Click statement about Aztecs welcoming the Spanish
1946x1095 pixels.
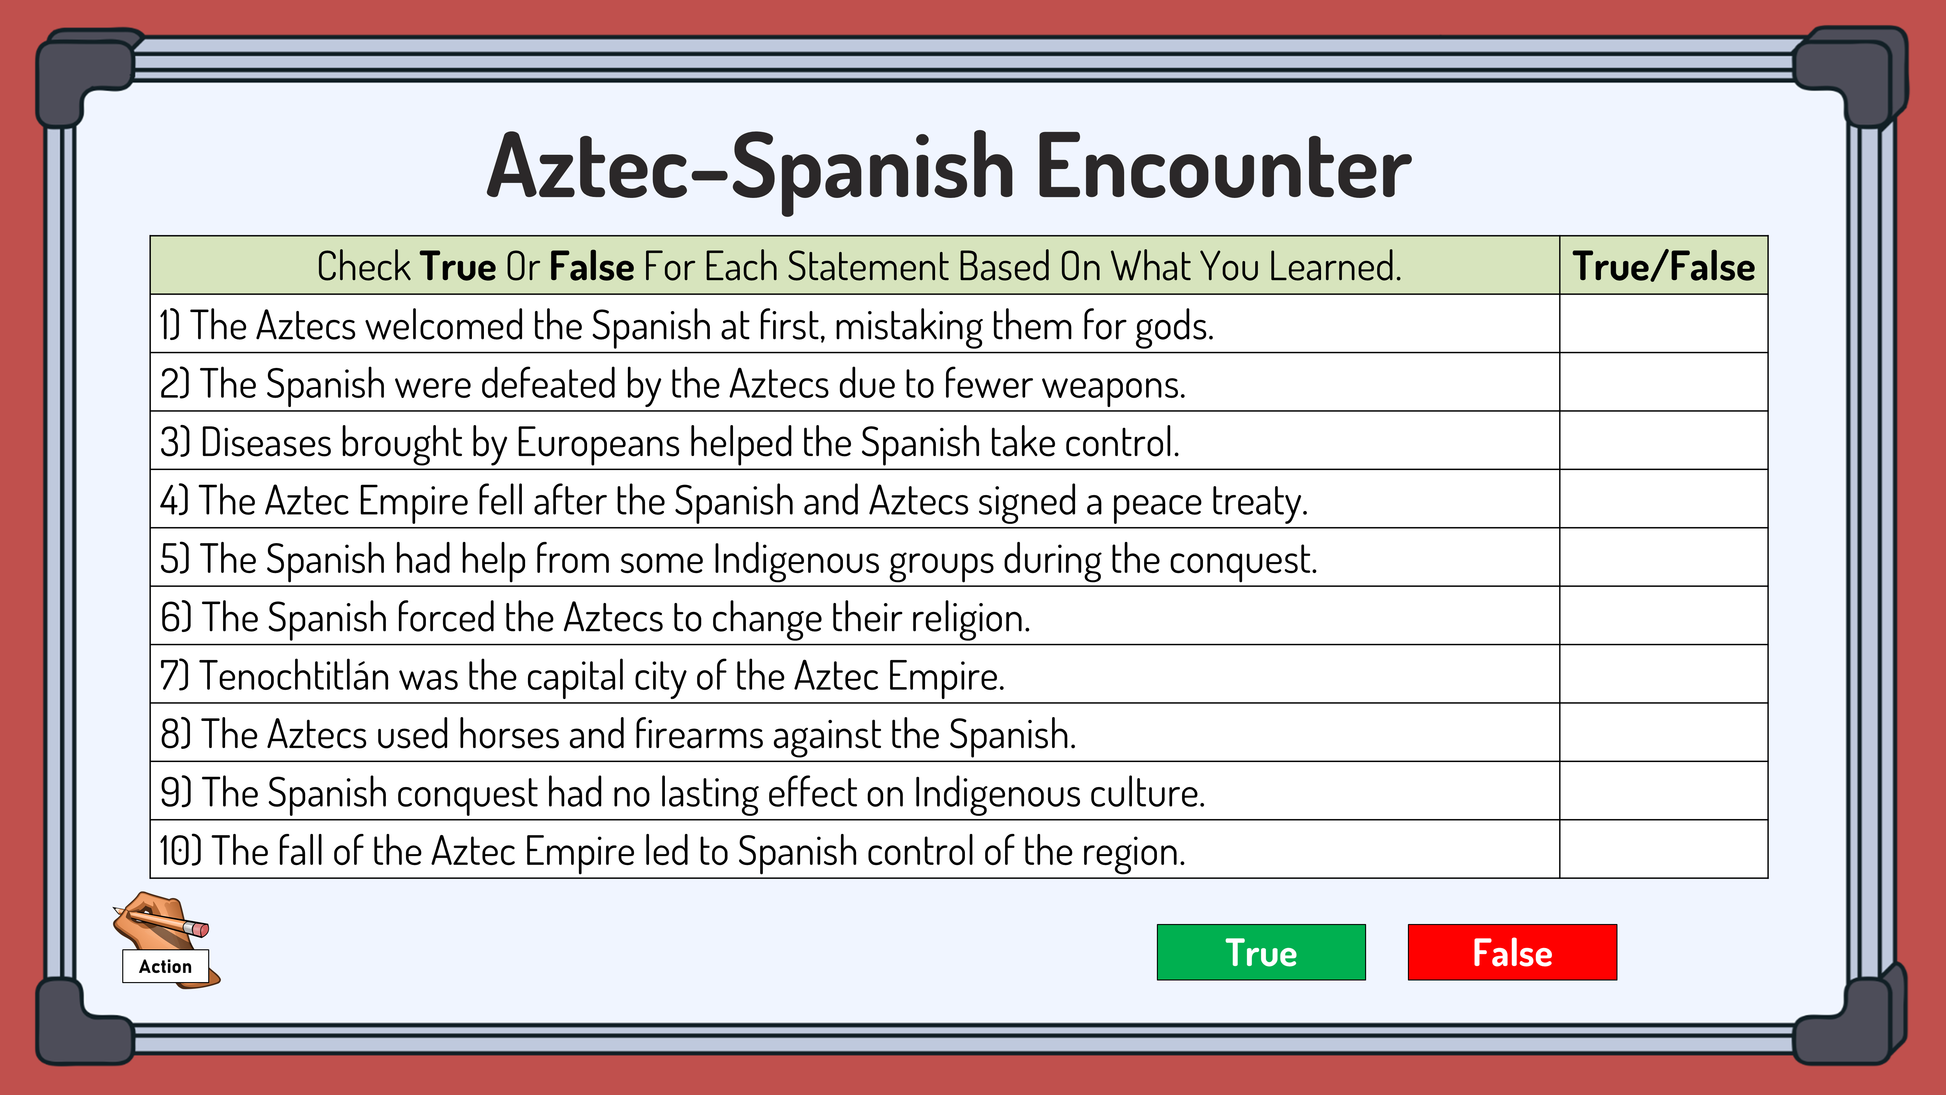tap(687, 326)
